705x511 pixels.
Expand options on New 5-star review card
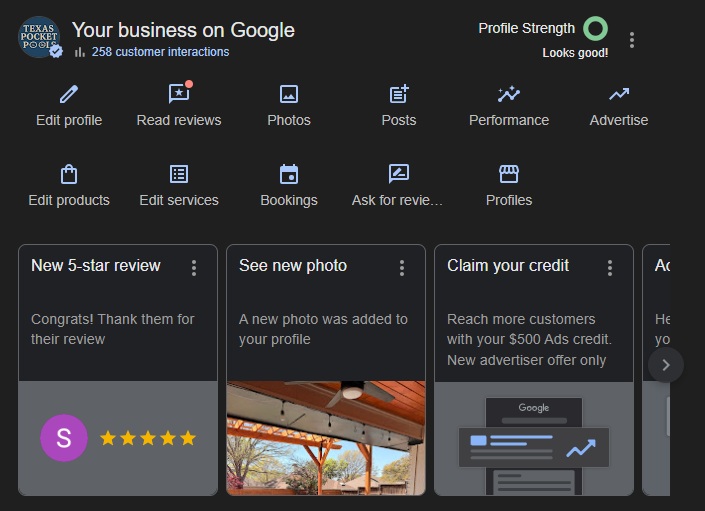(x=194, y=268)
